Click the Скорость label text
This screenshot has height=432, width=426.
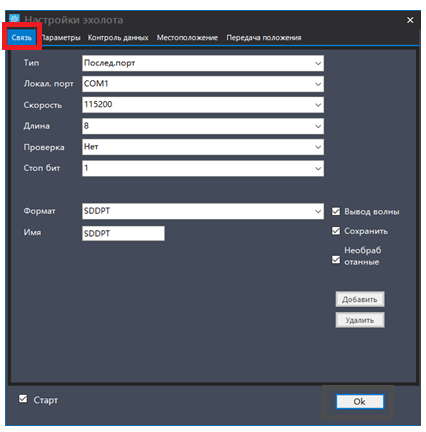pyautogui.click(x=43, y=105)
